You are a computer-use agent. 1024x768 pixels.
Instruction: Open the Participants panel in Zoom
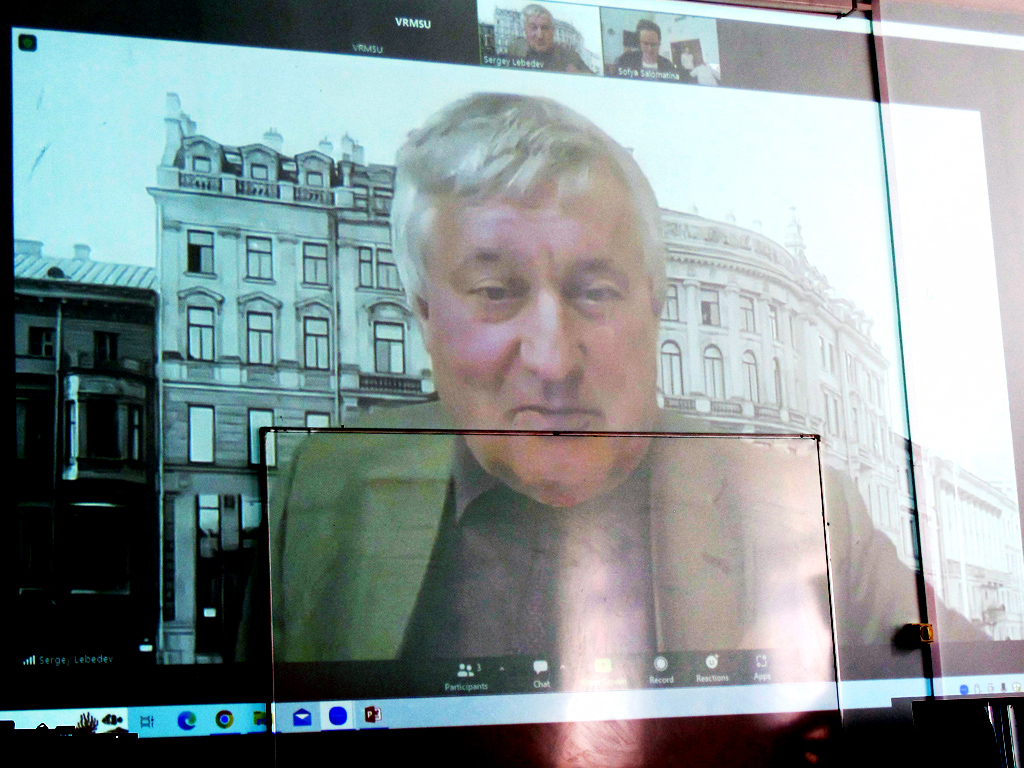pyautogui.click(x=466, y=675)
